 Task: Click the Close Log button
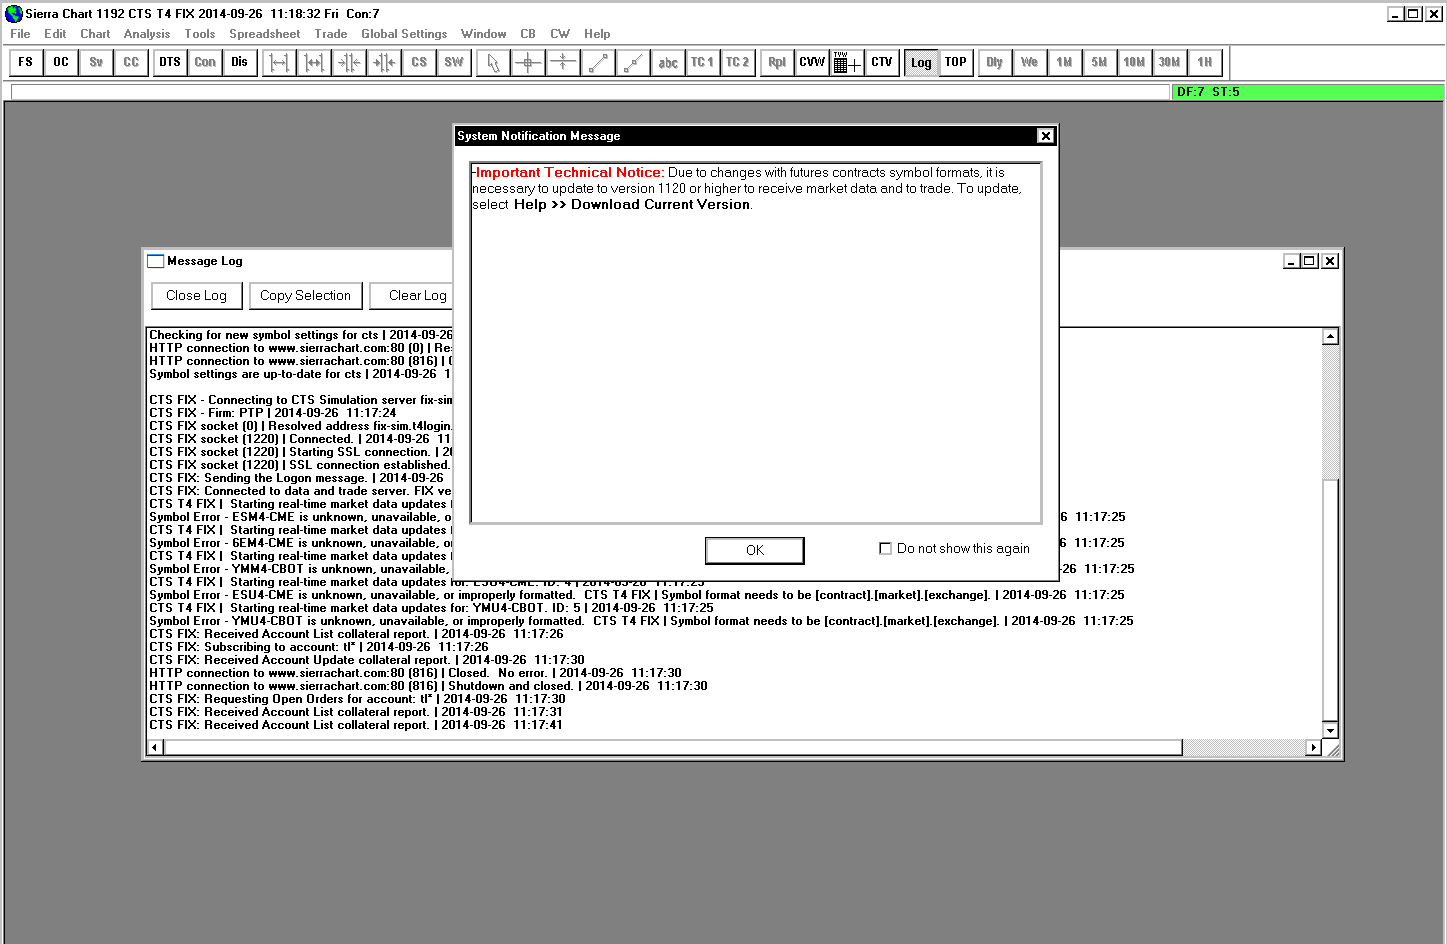click(x=196, y=295)
